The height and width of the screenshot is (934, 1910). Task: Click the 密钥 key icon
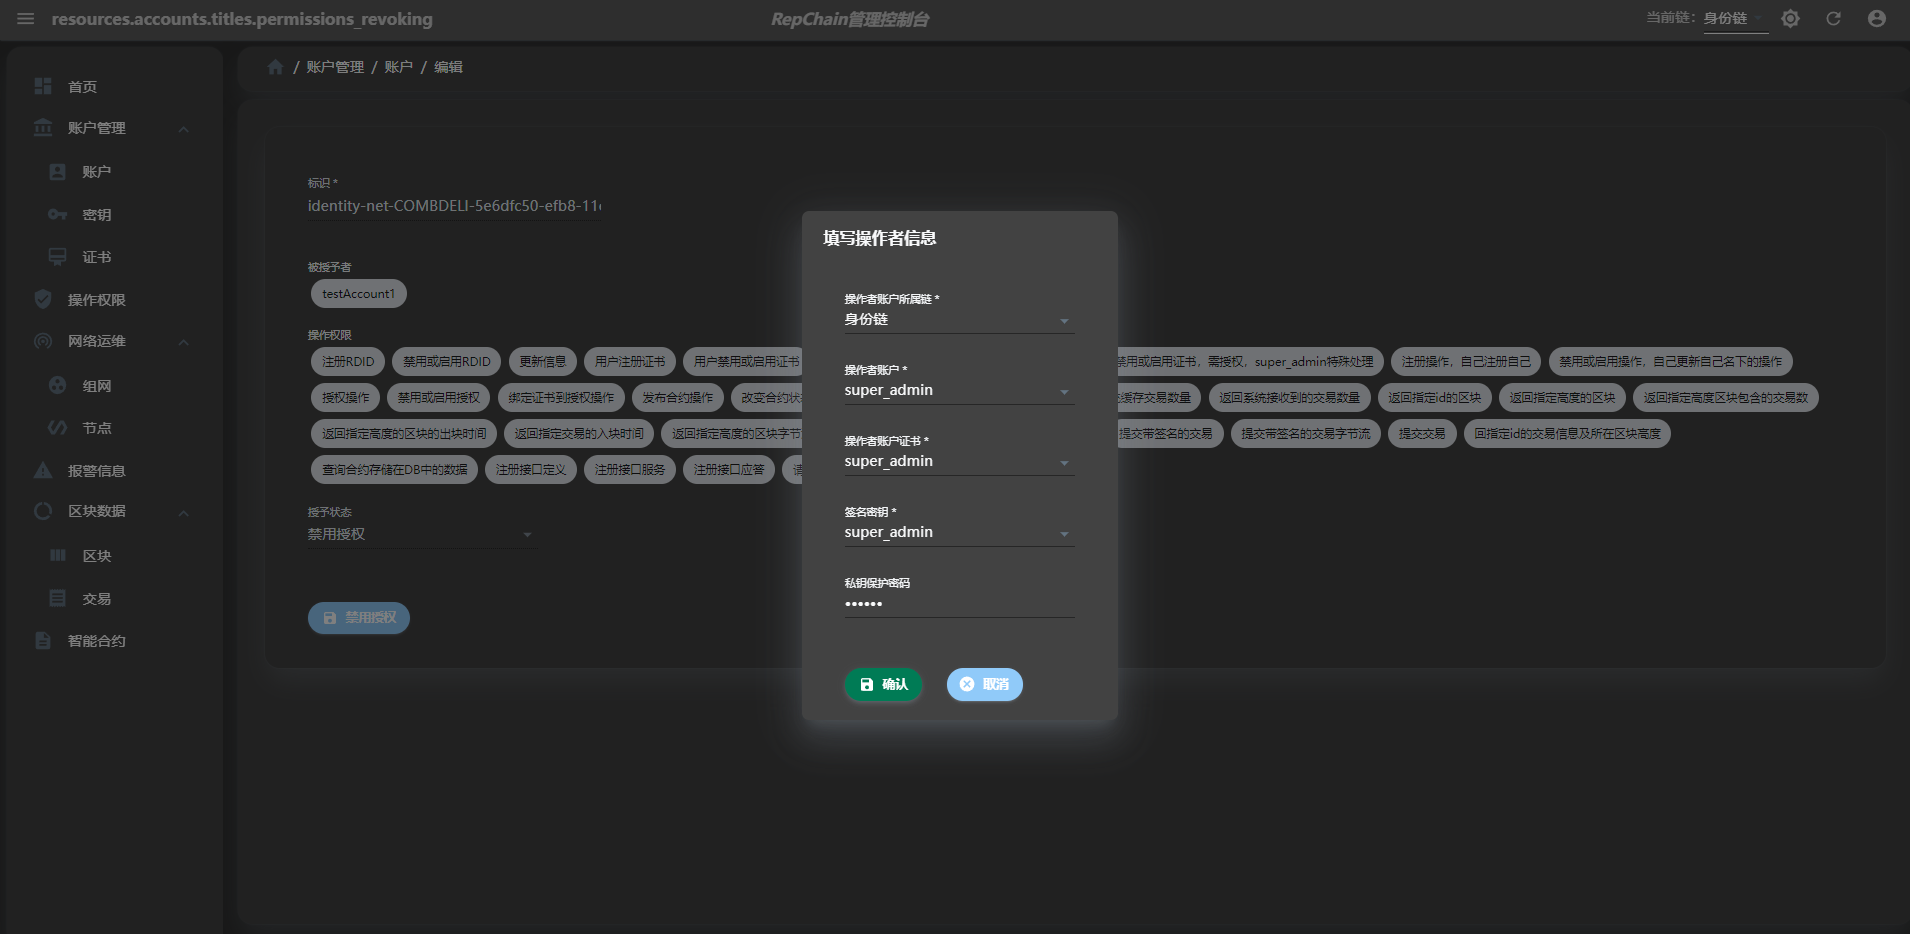[58, 215]
